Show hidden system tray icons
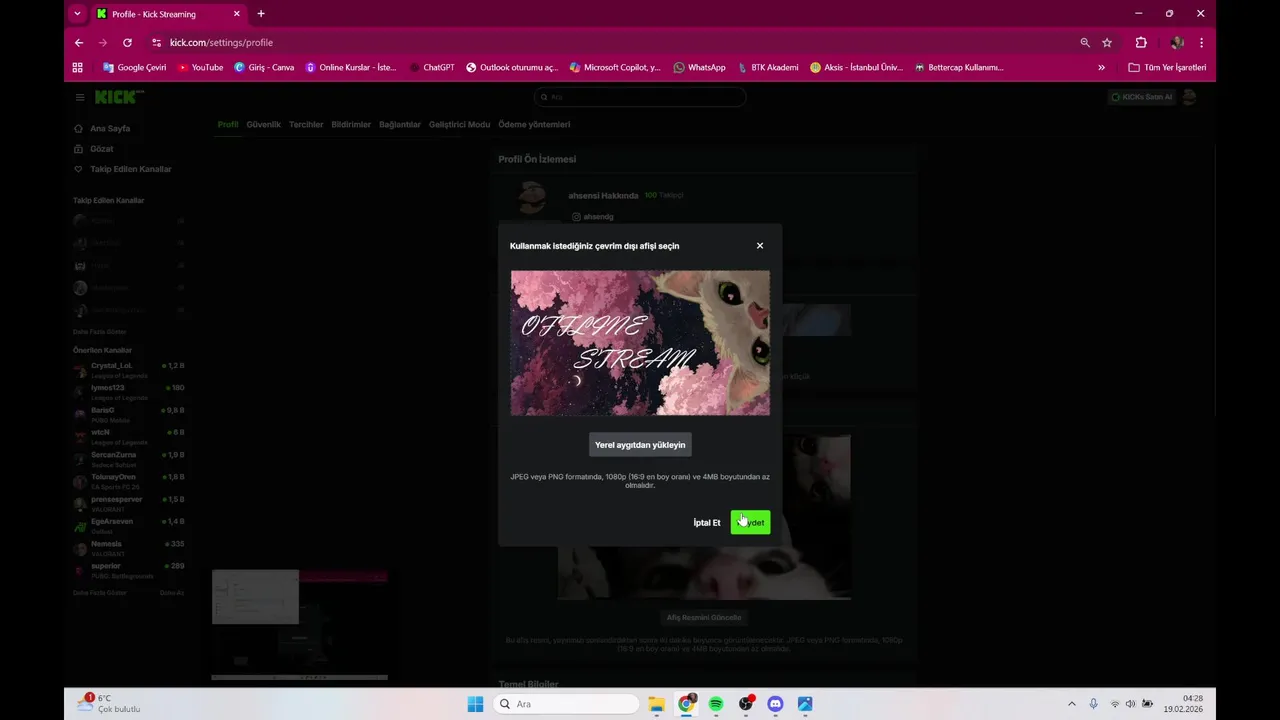The width and height of the screenshot is (1280, 720). [x=1072, y=704]
